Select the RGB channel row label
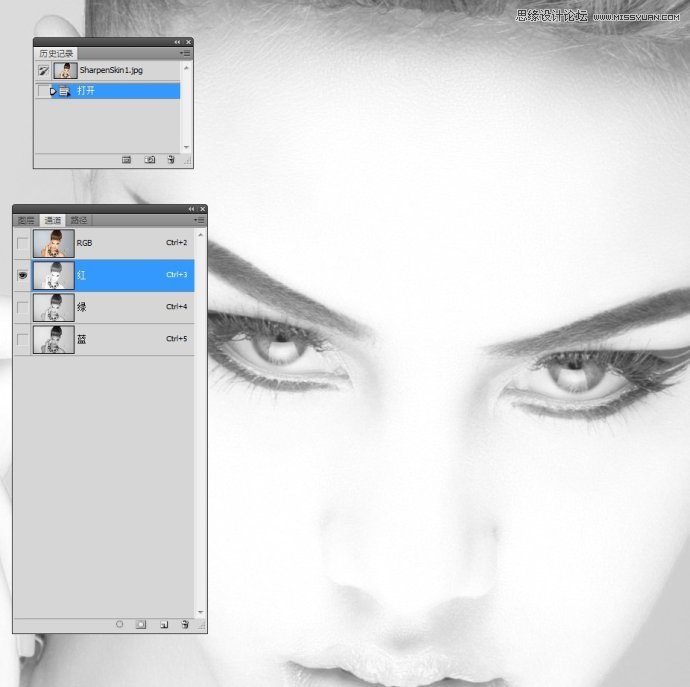Viewport: 690px width, 687px height. 84,243
